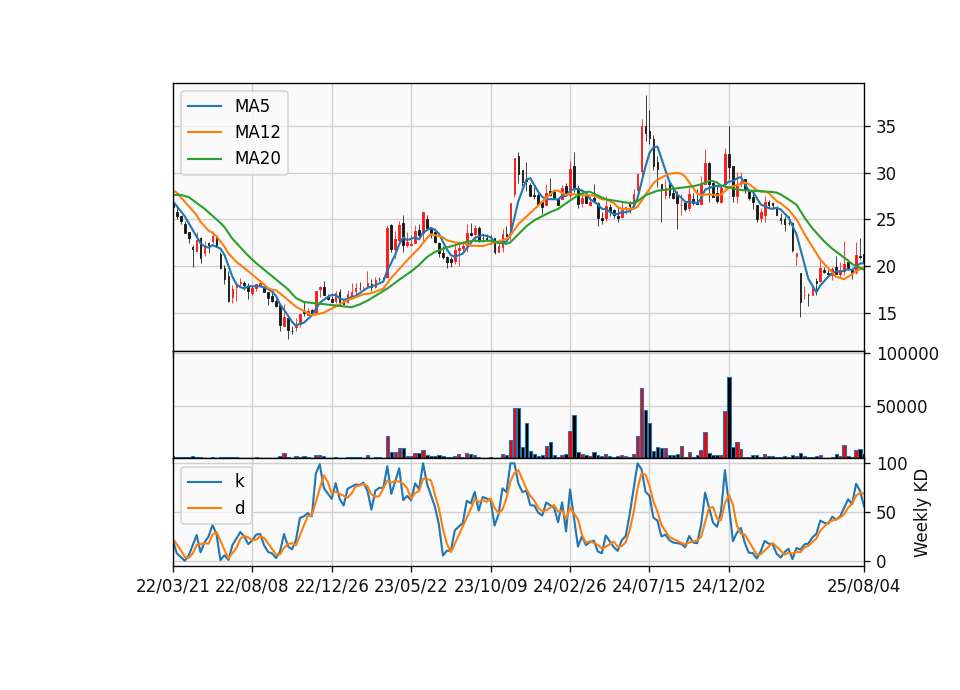Viewport: 960px width, 690px height.
Task: Click the price axis label 20
Action: click(x=886, y=267)
